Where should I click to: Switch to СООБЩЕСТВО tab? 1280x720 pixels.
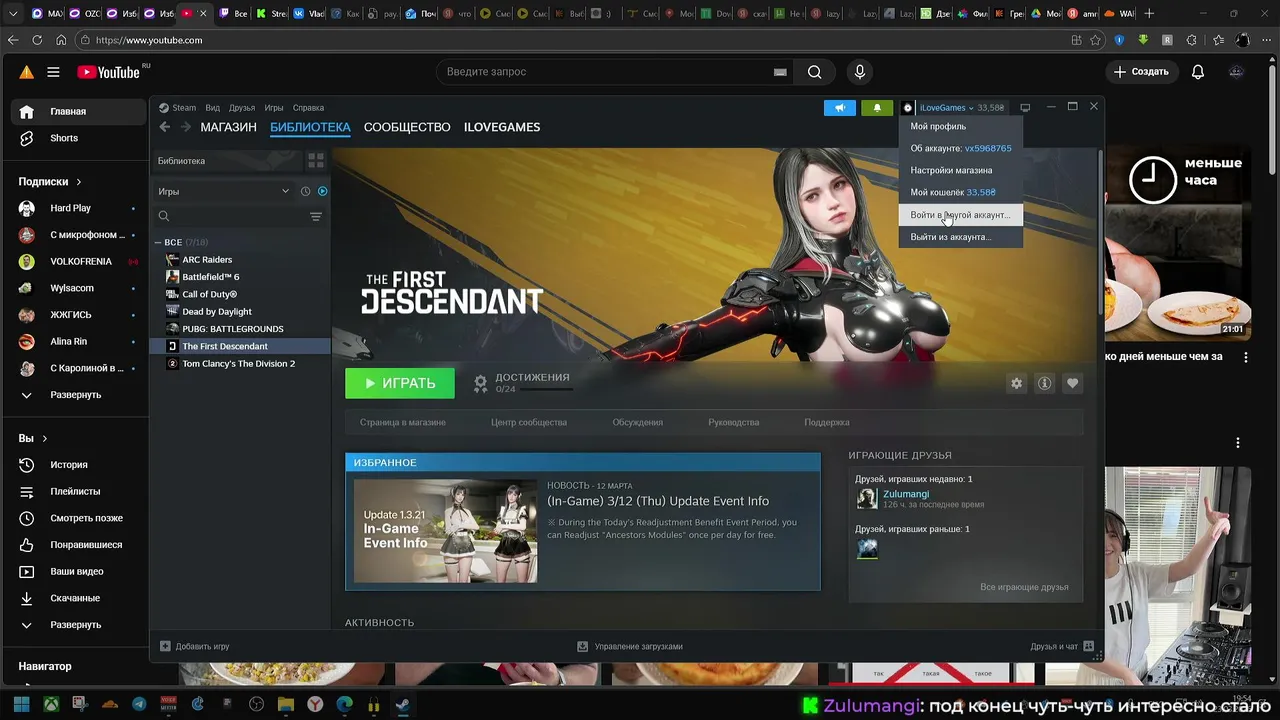[407, 127]
